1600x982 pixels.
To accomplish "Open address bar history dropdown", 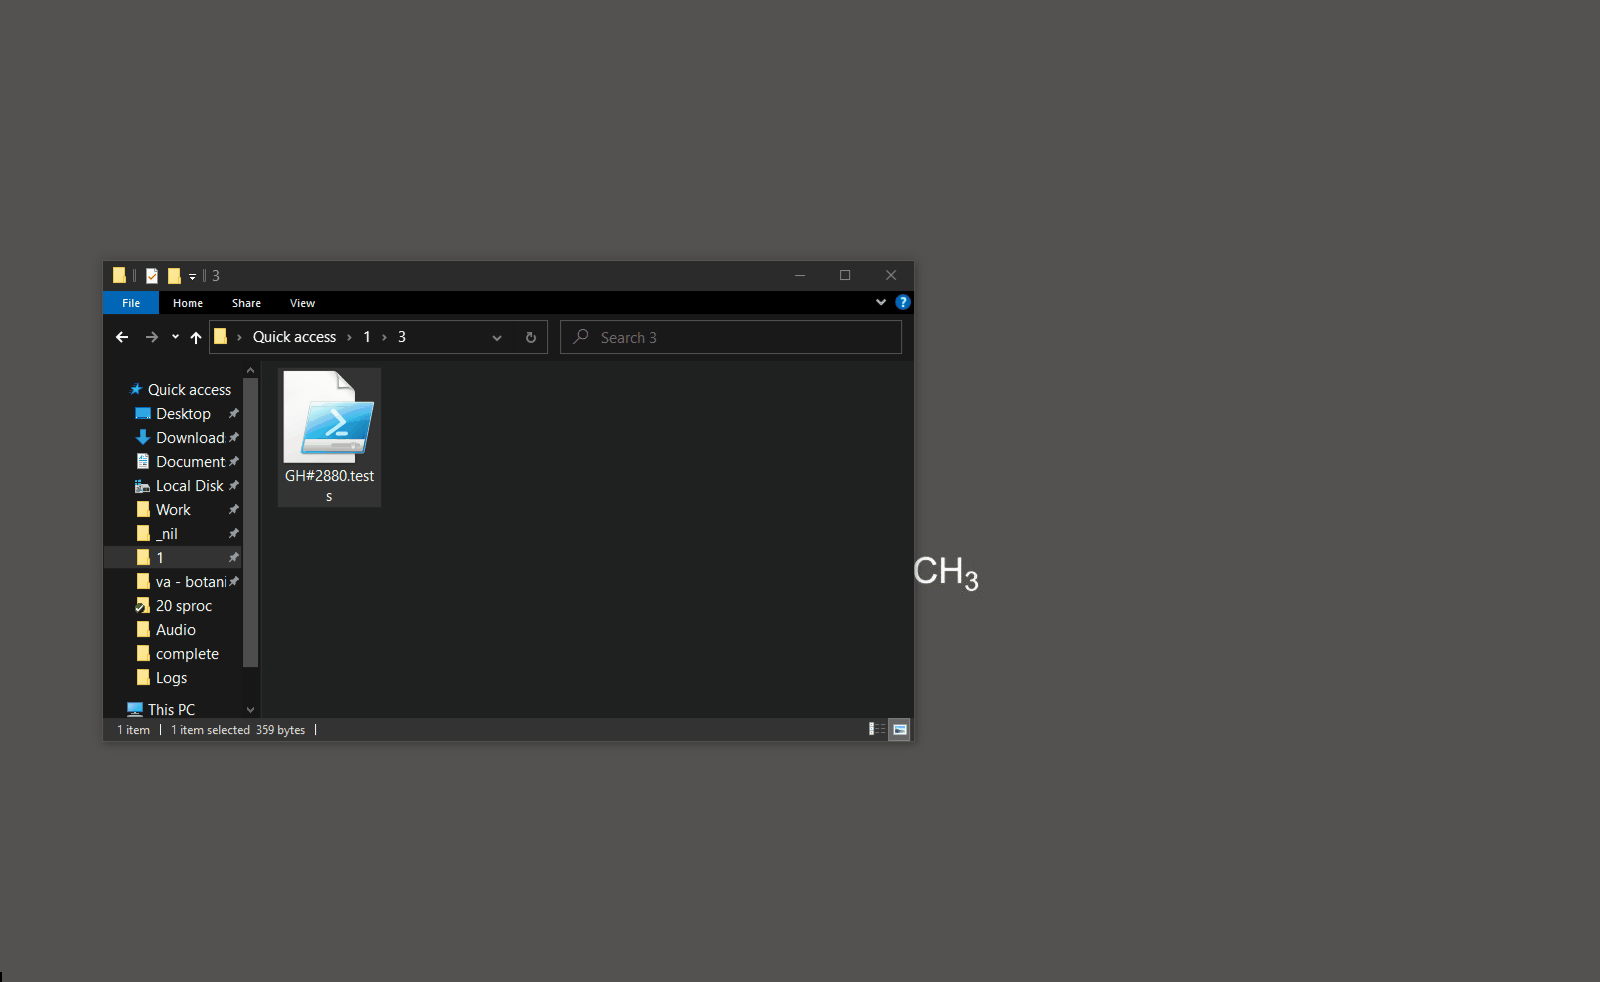I will 497,338.
